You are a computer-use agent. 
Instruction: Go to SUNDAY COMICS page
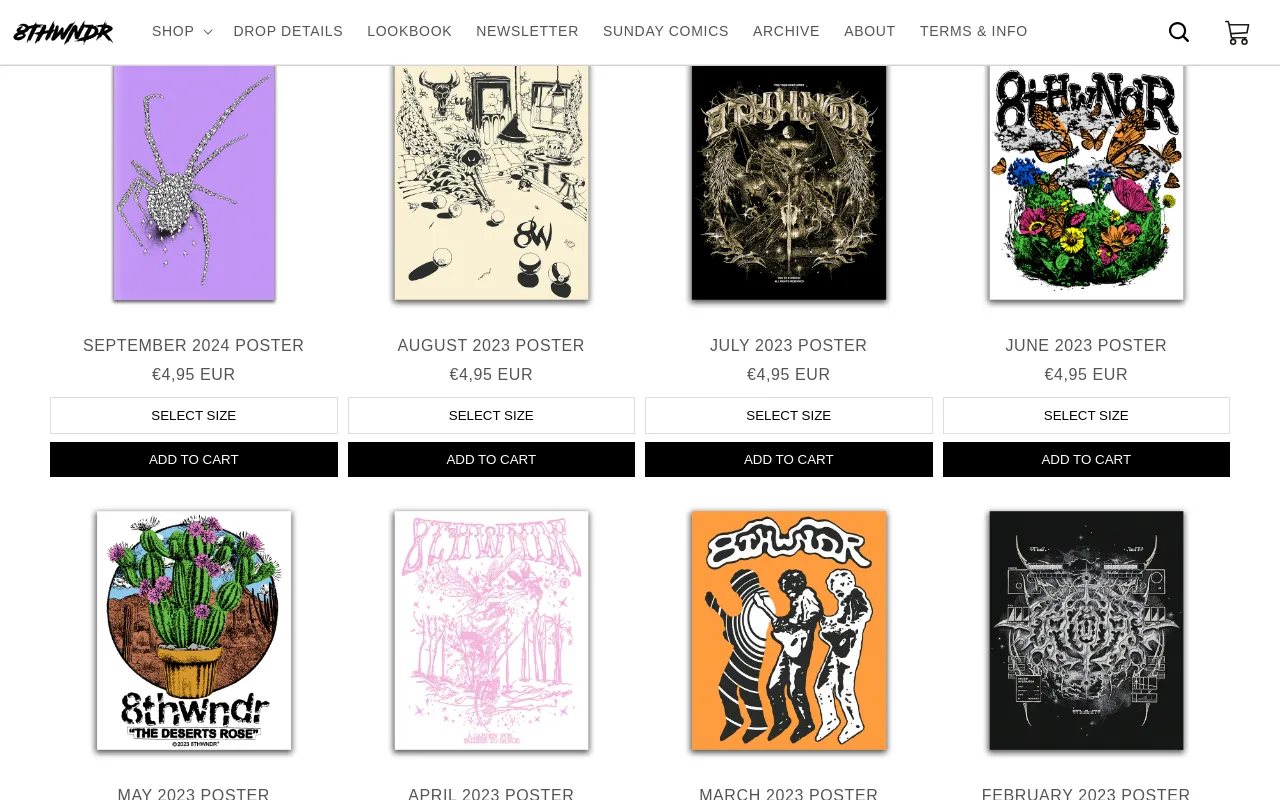(666, 31)
